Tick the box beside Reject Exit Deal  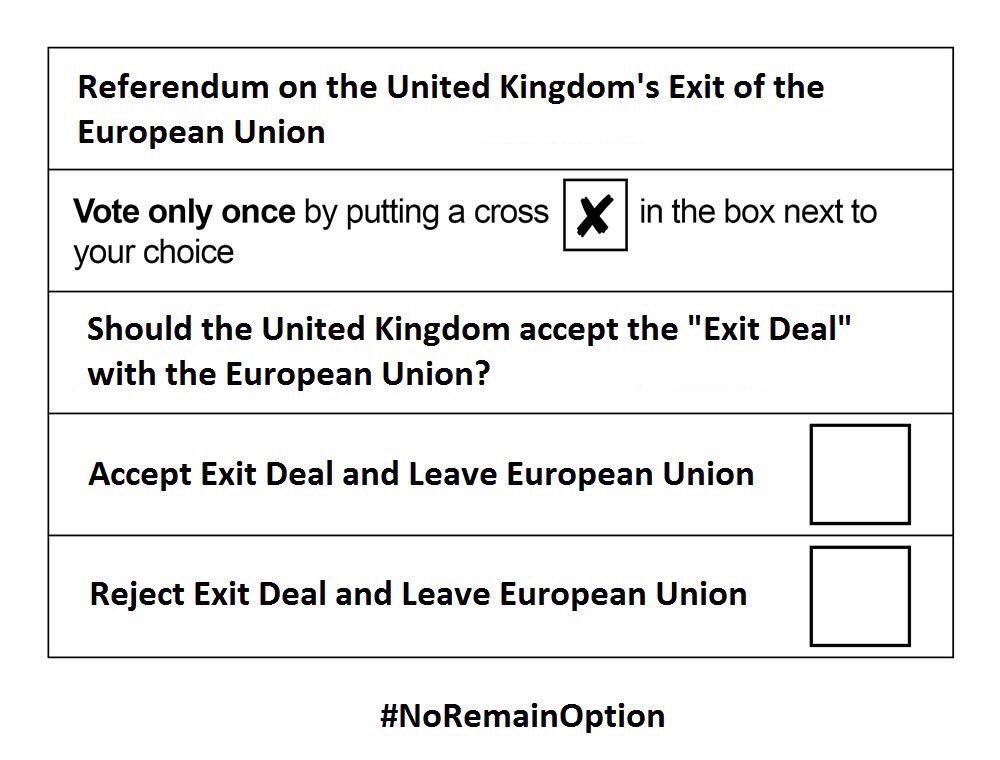(x=860, y=596)
